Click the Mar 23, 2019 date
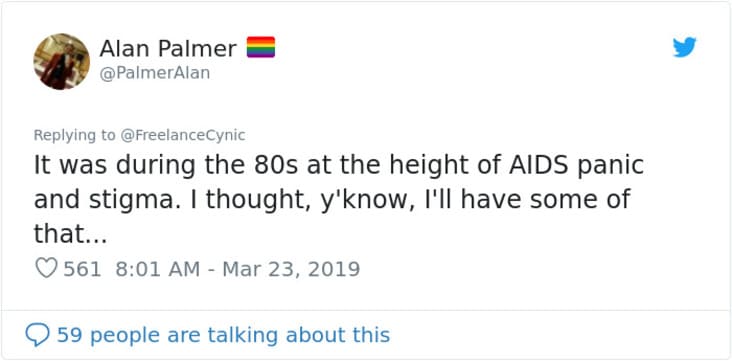The image size is (732, 361). pos(291,269)
